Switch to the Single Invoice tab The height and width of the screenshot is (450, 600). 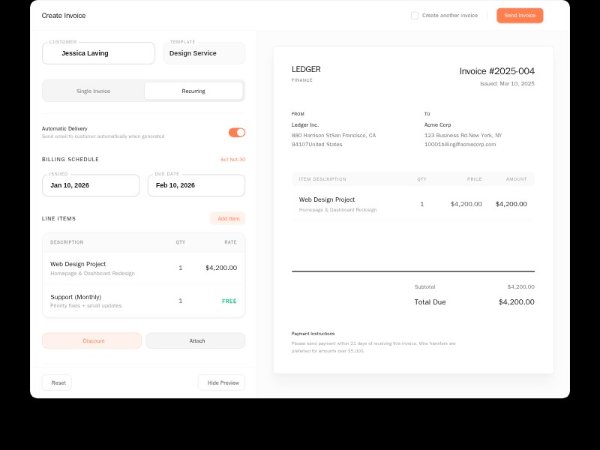tap(93, 91)
